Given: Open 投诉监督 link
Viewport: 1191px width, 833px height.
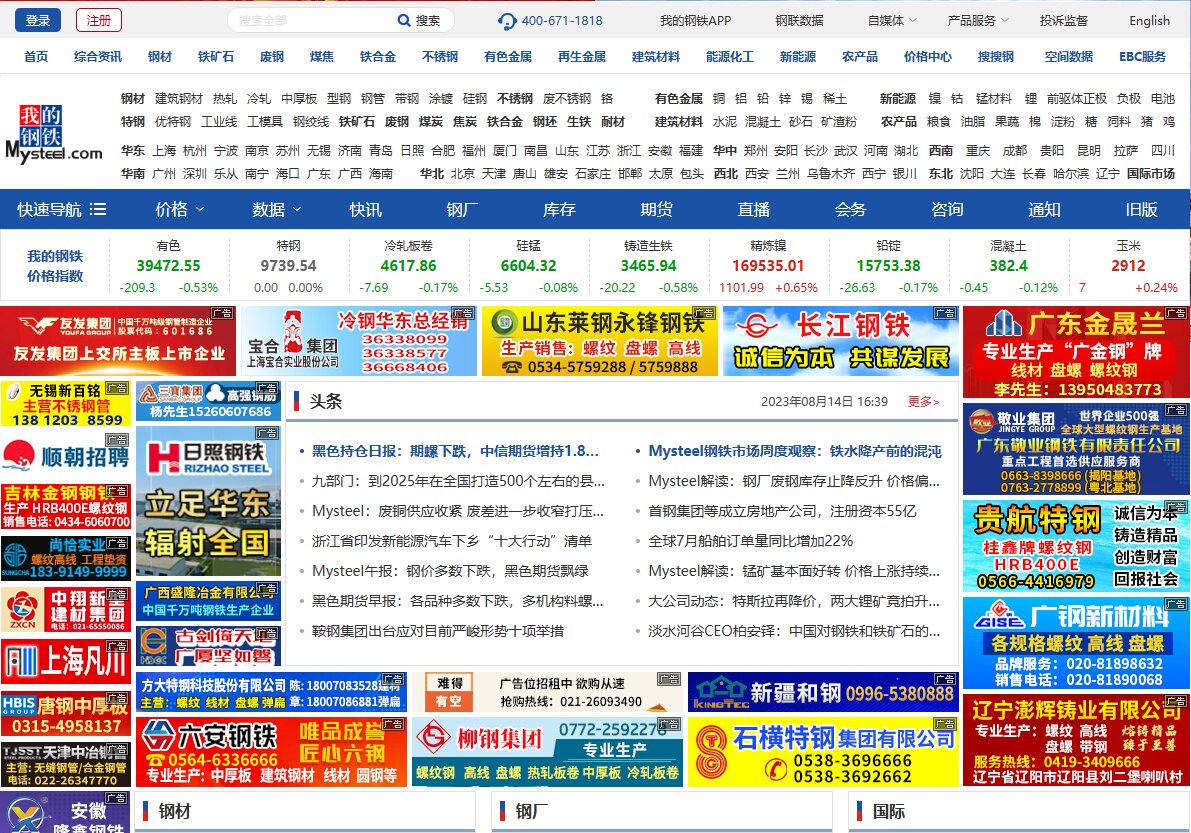Looking at the screenshot, I should tap(1063, 21).
